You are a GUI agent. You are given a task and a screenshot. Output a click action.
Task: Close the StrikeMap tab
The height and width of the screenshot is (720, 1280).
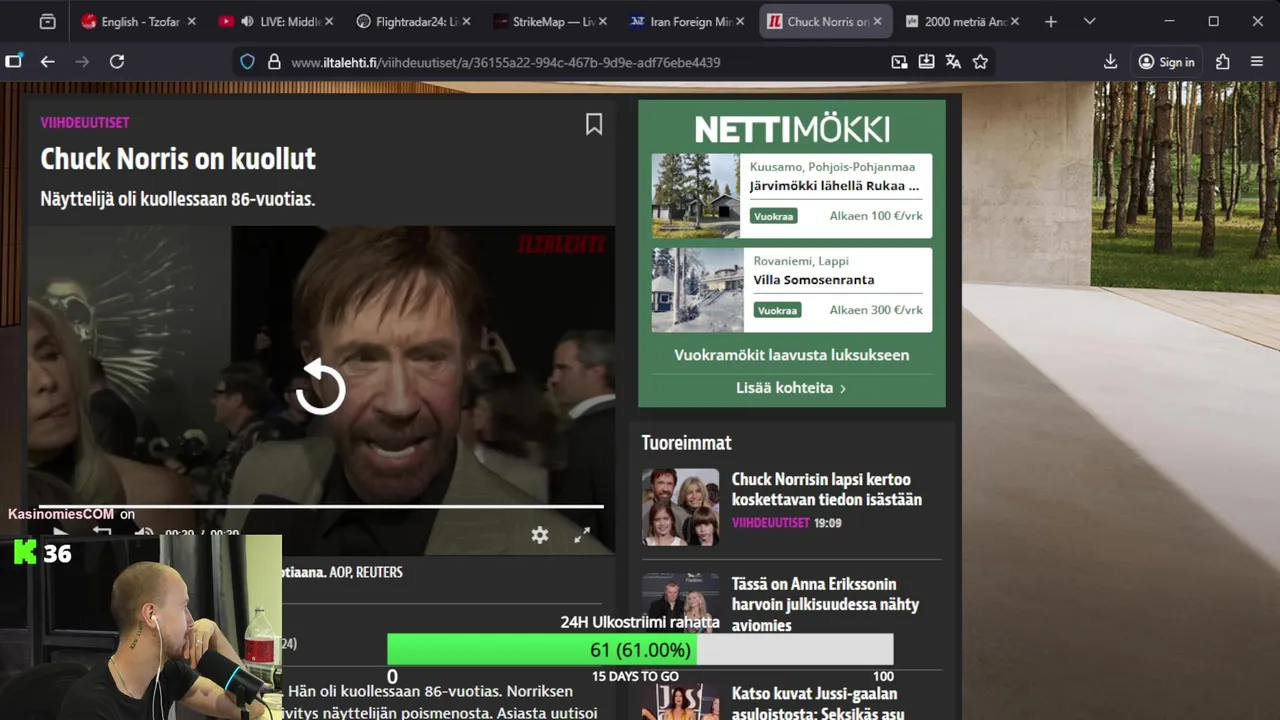pos(603,21)
